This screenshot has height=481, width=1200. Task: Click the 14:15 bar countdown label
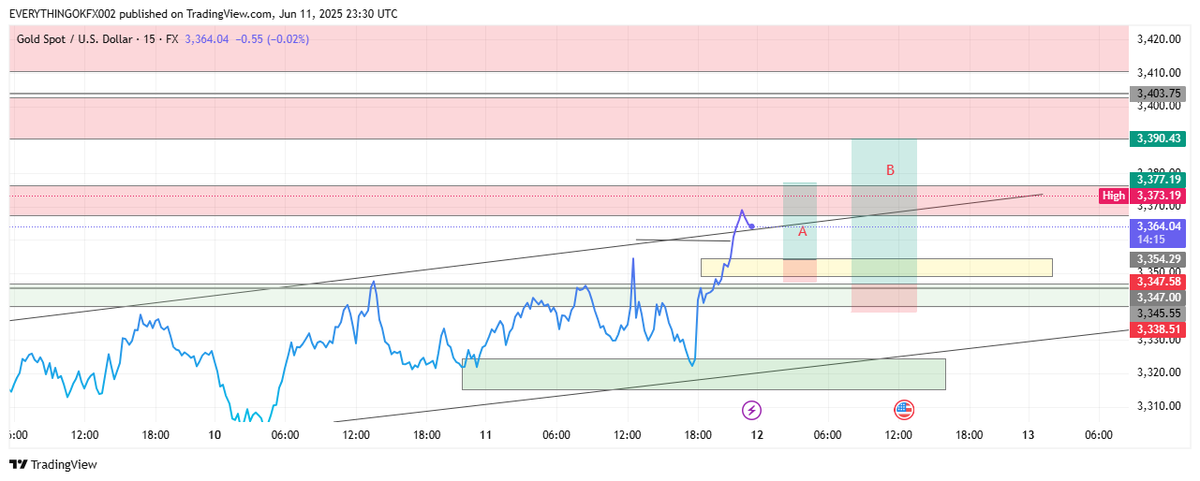[1150, 240]
